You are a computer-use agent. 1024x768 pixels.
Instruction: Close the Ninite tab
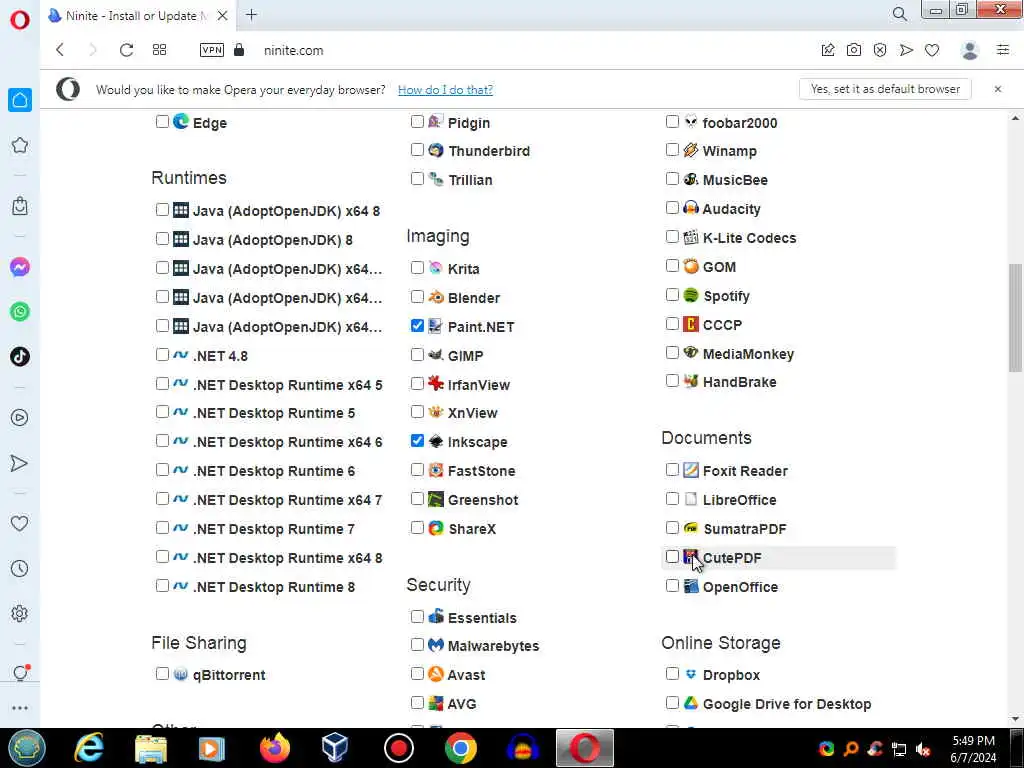coord(223,16)
